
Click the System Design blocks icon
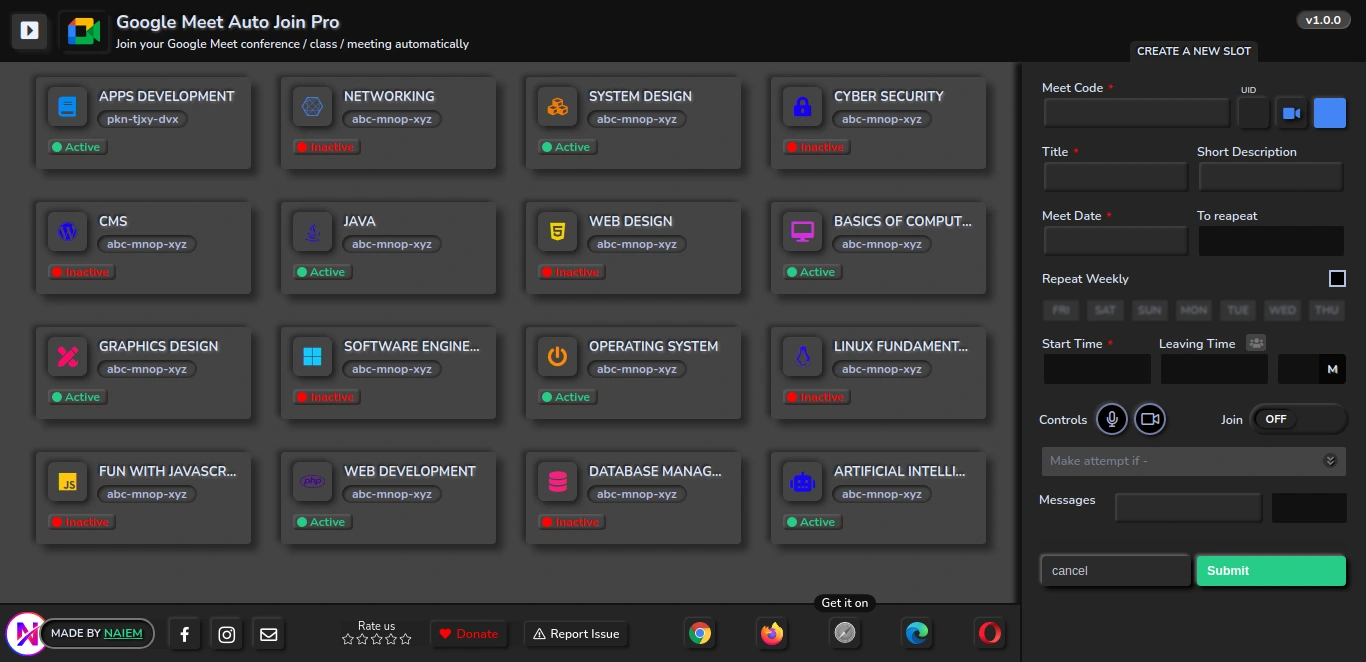[557, 107]
